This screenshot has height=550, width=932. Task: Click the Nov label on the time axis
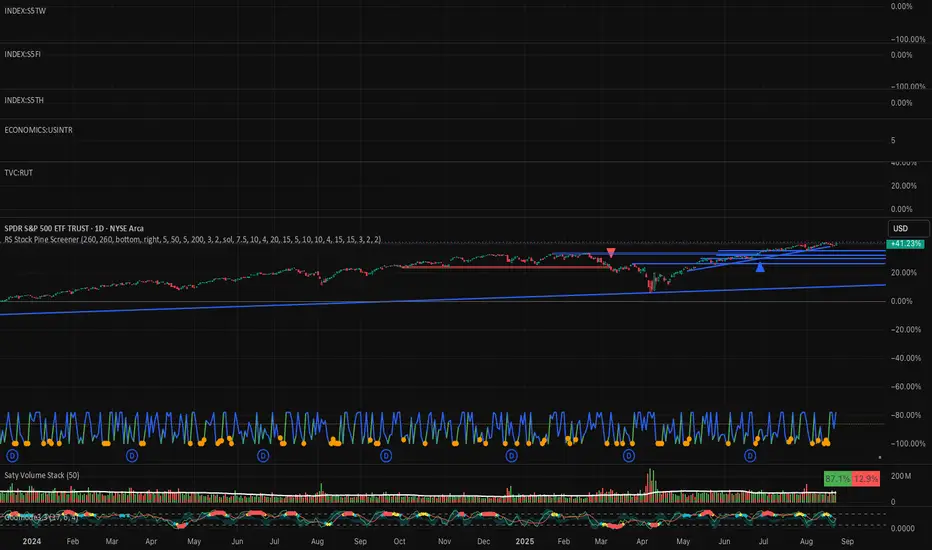tap(444, 542)
